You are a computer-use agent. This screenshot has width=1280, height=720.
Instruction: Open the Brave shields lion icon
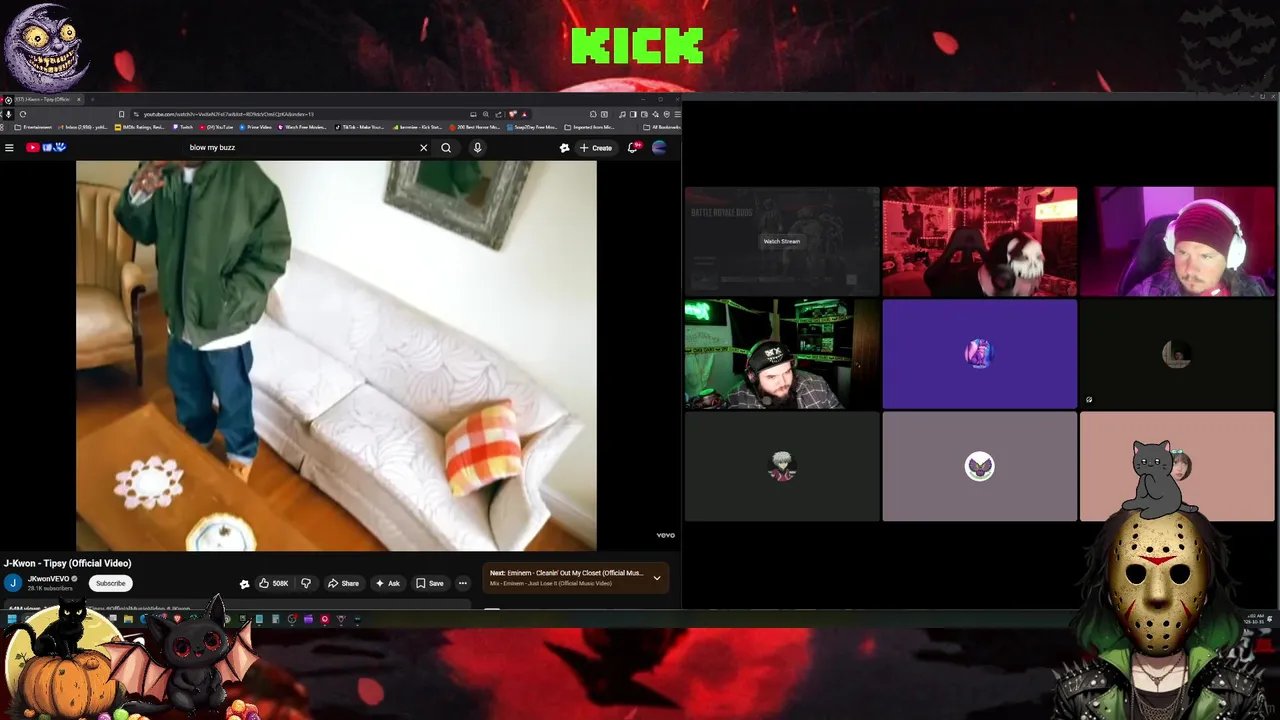tap(513, 114)
